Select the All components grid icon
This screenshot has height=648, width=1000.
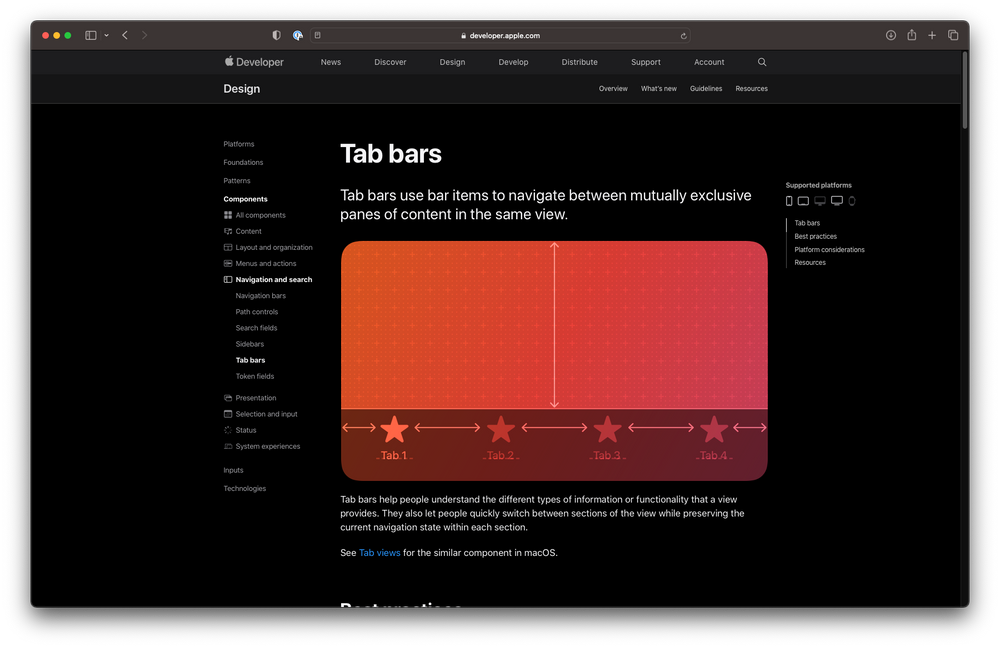tap(229, 214)
